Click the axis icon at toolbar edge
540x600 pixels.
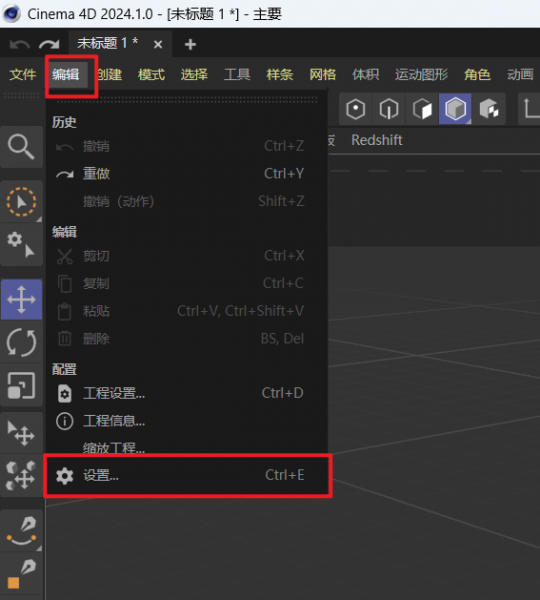[531, 109]
